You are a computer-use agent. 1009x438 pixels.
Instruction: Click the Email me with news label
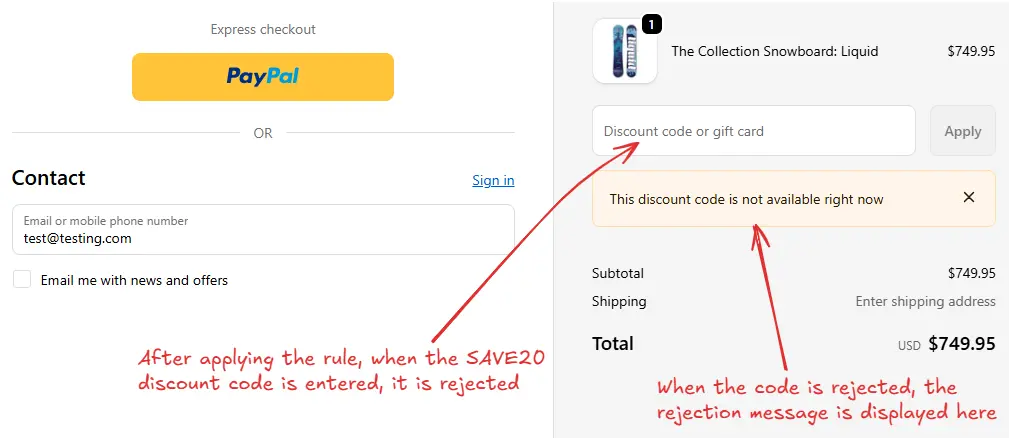134,280
